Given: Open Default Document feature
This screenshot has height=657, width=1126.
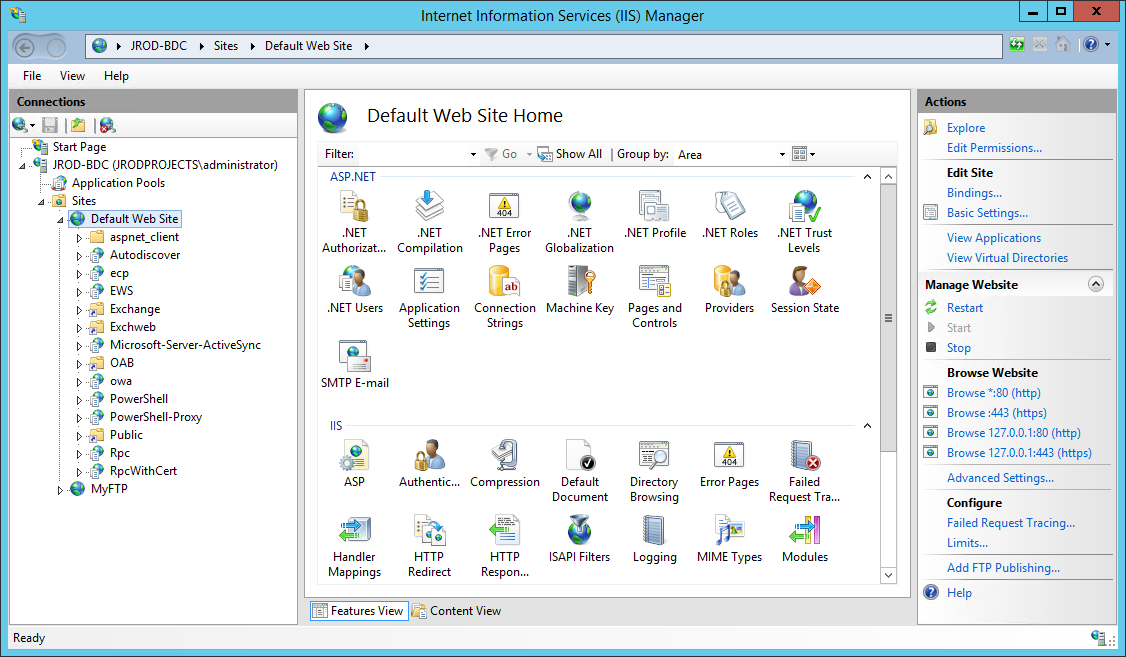Looking at the screenshot, I should [x=580, y=471].
